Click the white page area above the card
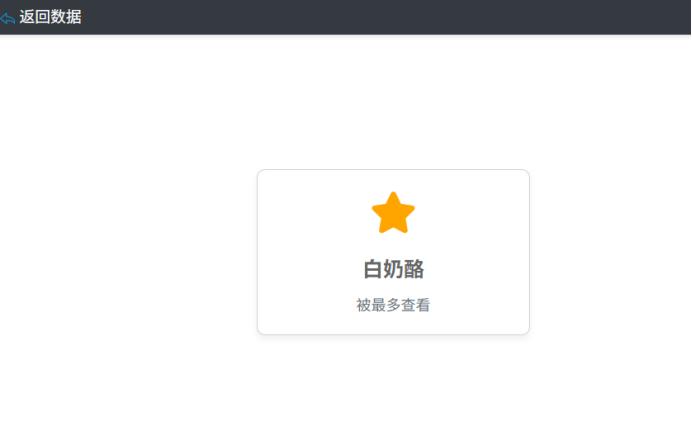692x432 pixels. click(393, 101)
